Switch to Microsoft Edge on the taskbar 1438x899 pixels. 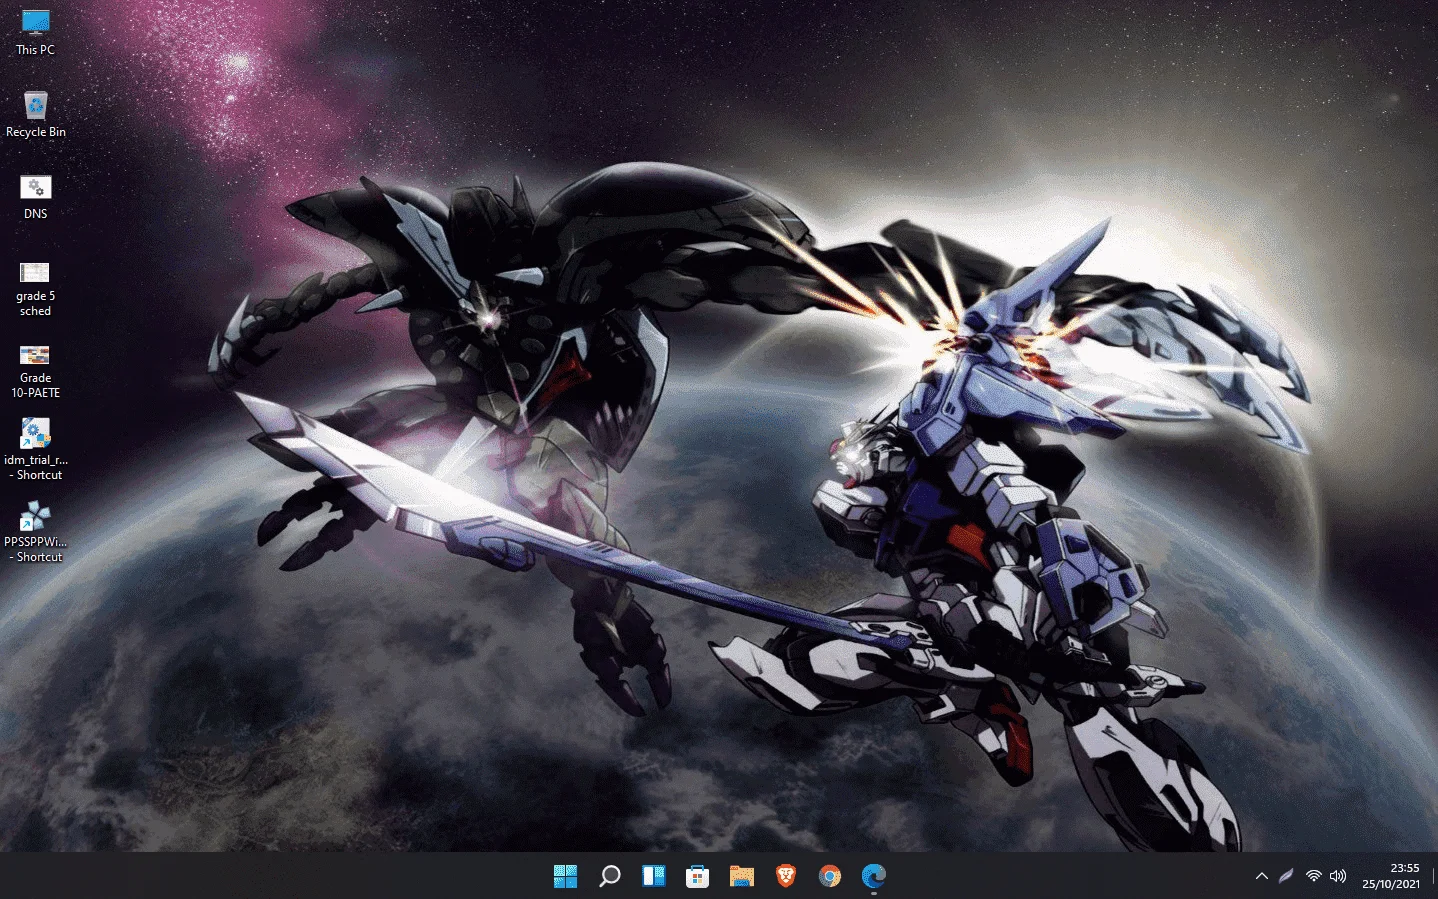coord(874,876)
